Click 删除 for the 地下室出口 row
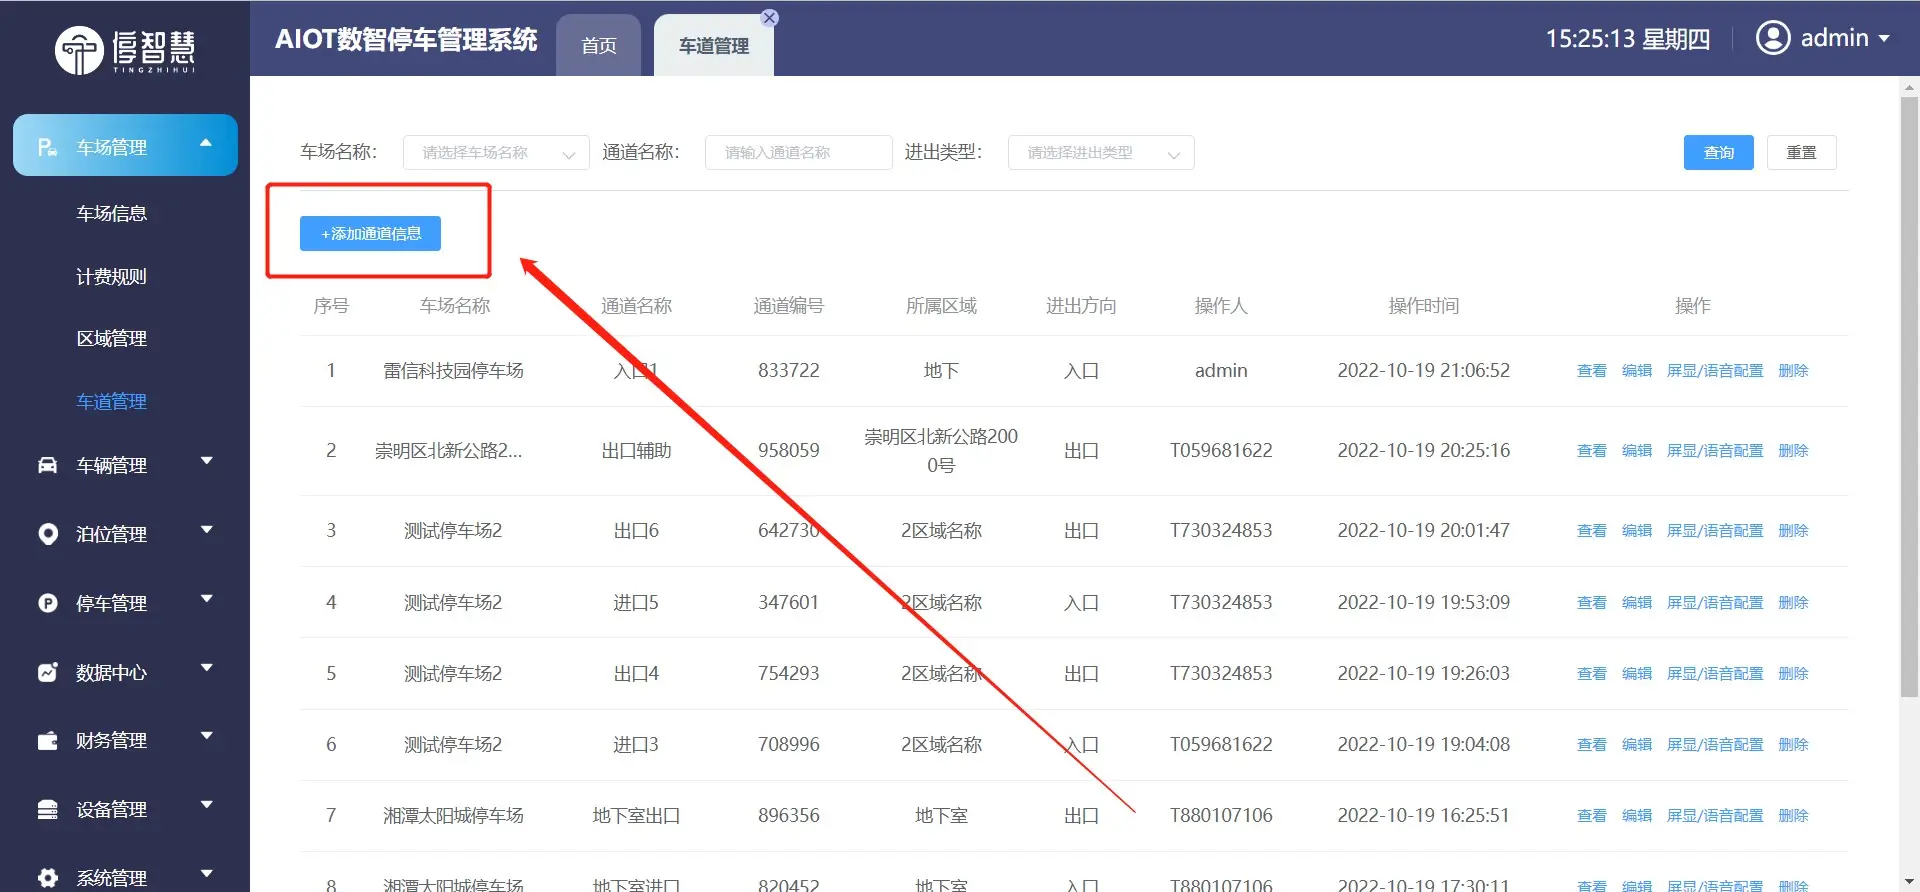The width and height of the screenshot is (1920, 892). [1793, 815]
